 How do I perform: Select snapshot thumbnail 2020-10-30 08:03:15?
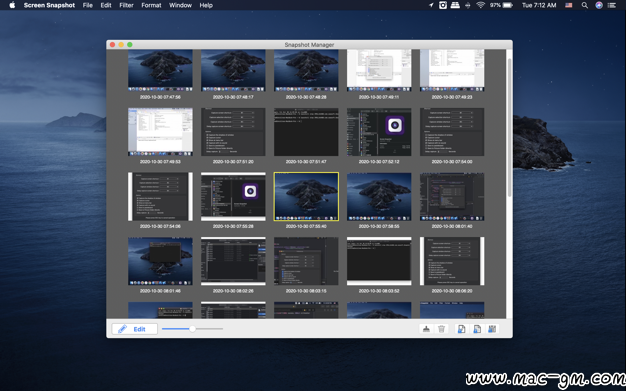tap(306, 261)
